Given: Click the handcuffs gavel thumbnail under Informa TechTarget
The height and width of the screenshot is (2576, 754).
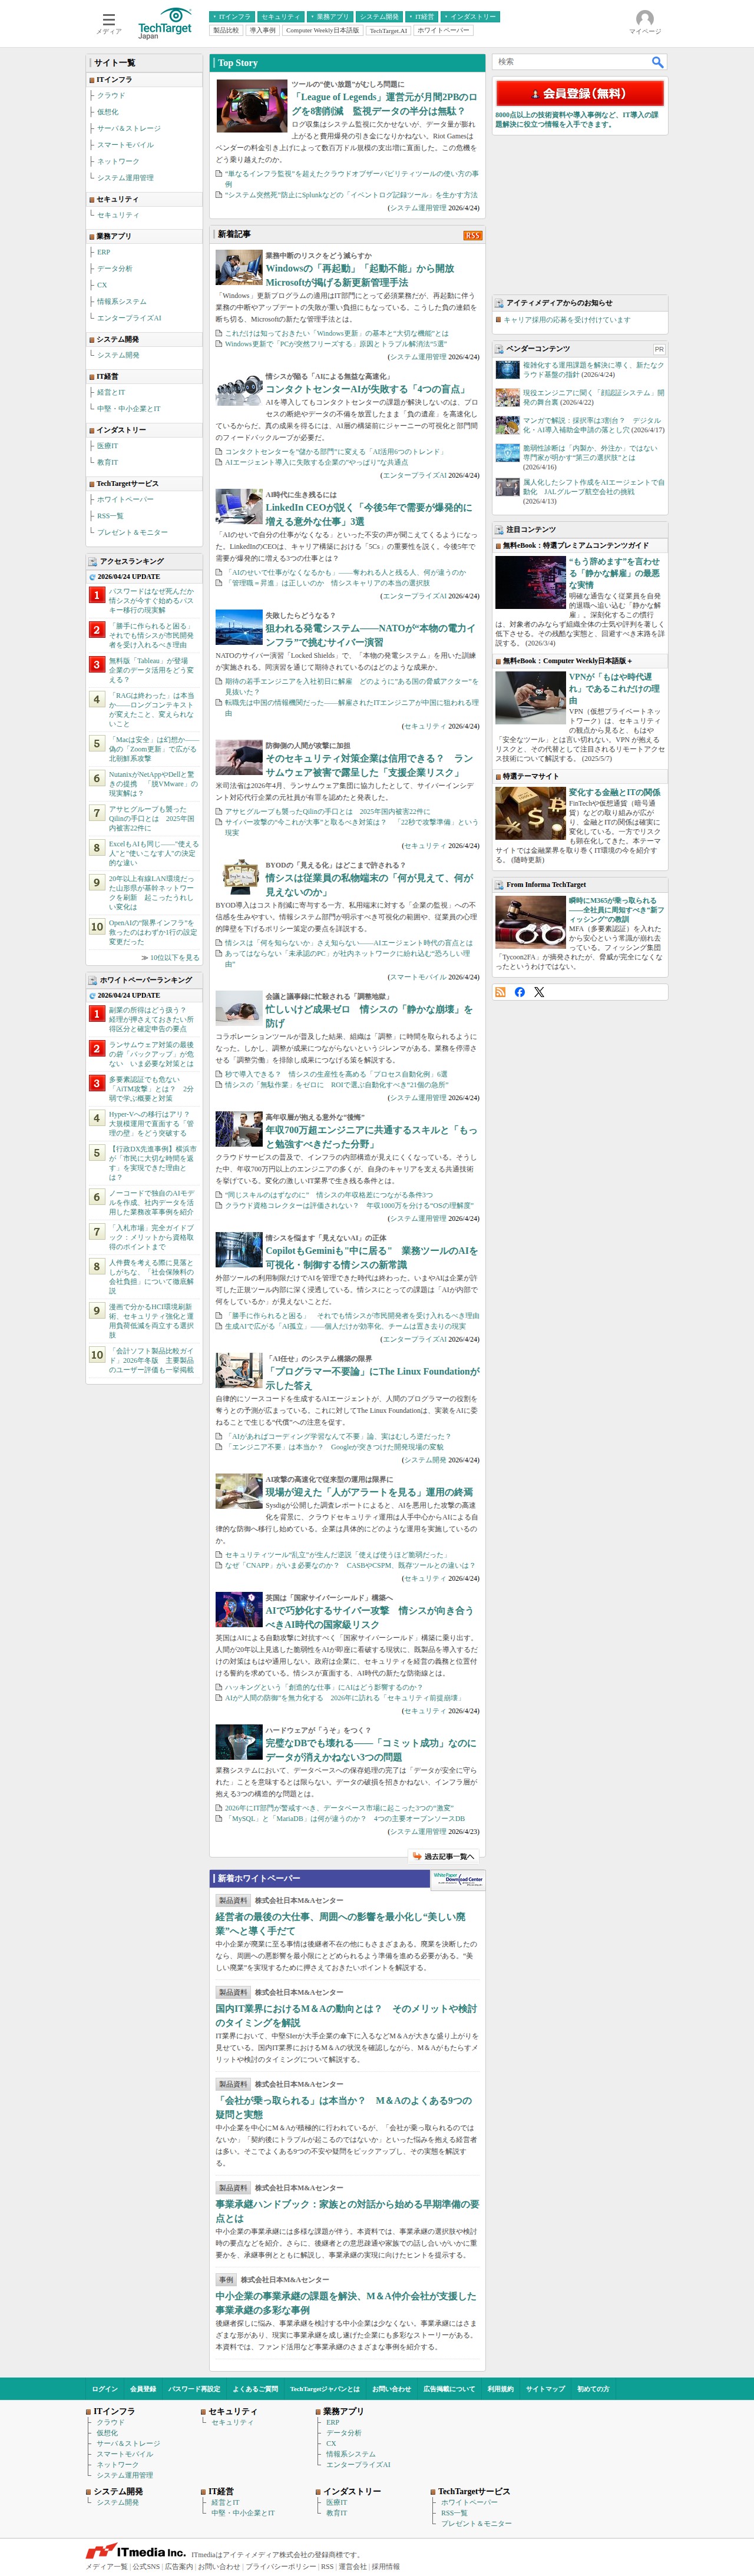Looking at the screenshot, I should [x=530, y=921].
